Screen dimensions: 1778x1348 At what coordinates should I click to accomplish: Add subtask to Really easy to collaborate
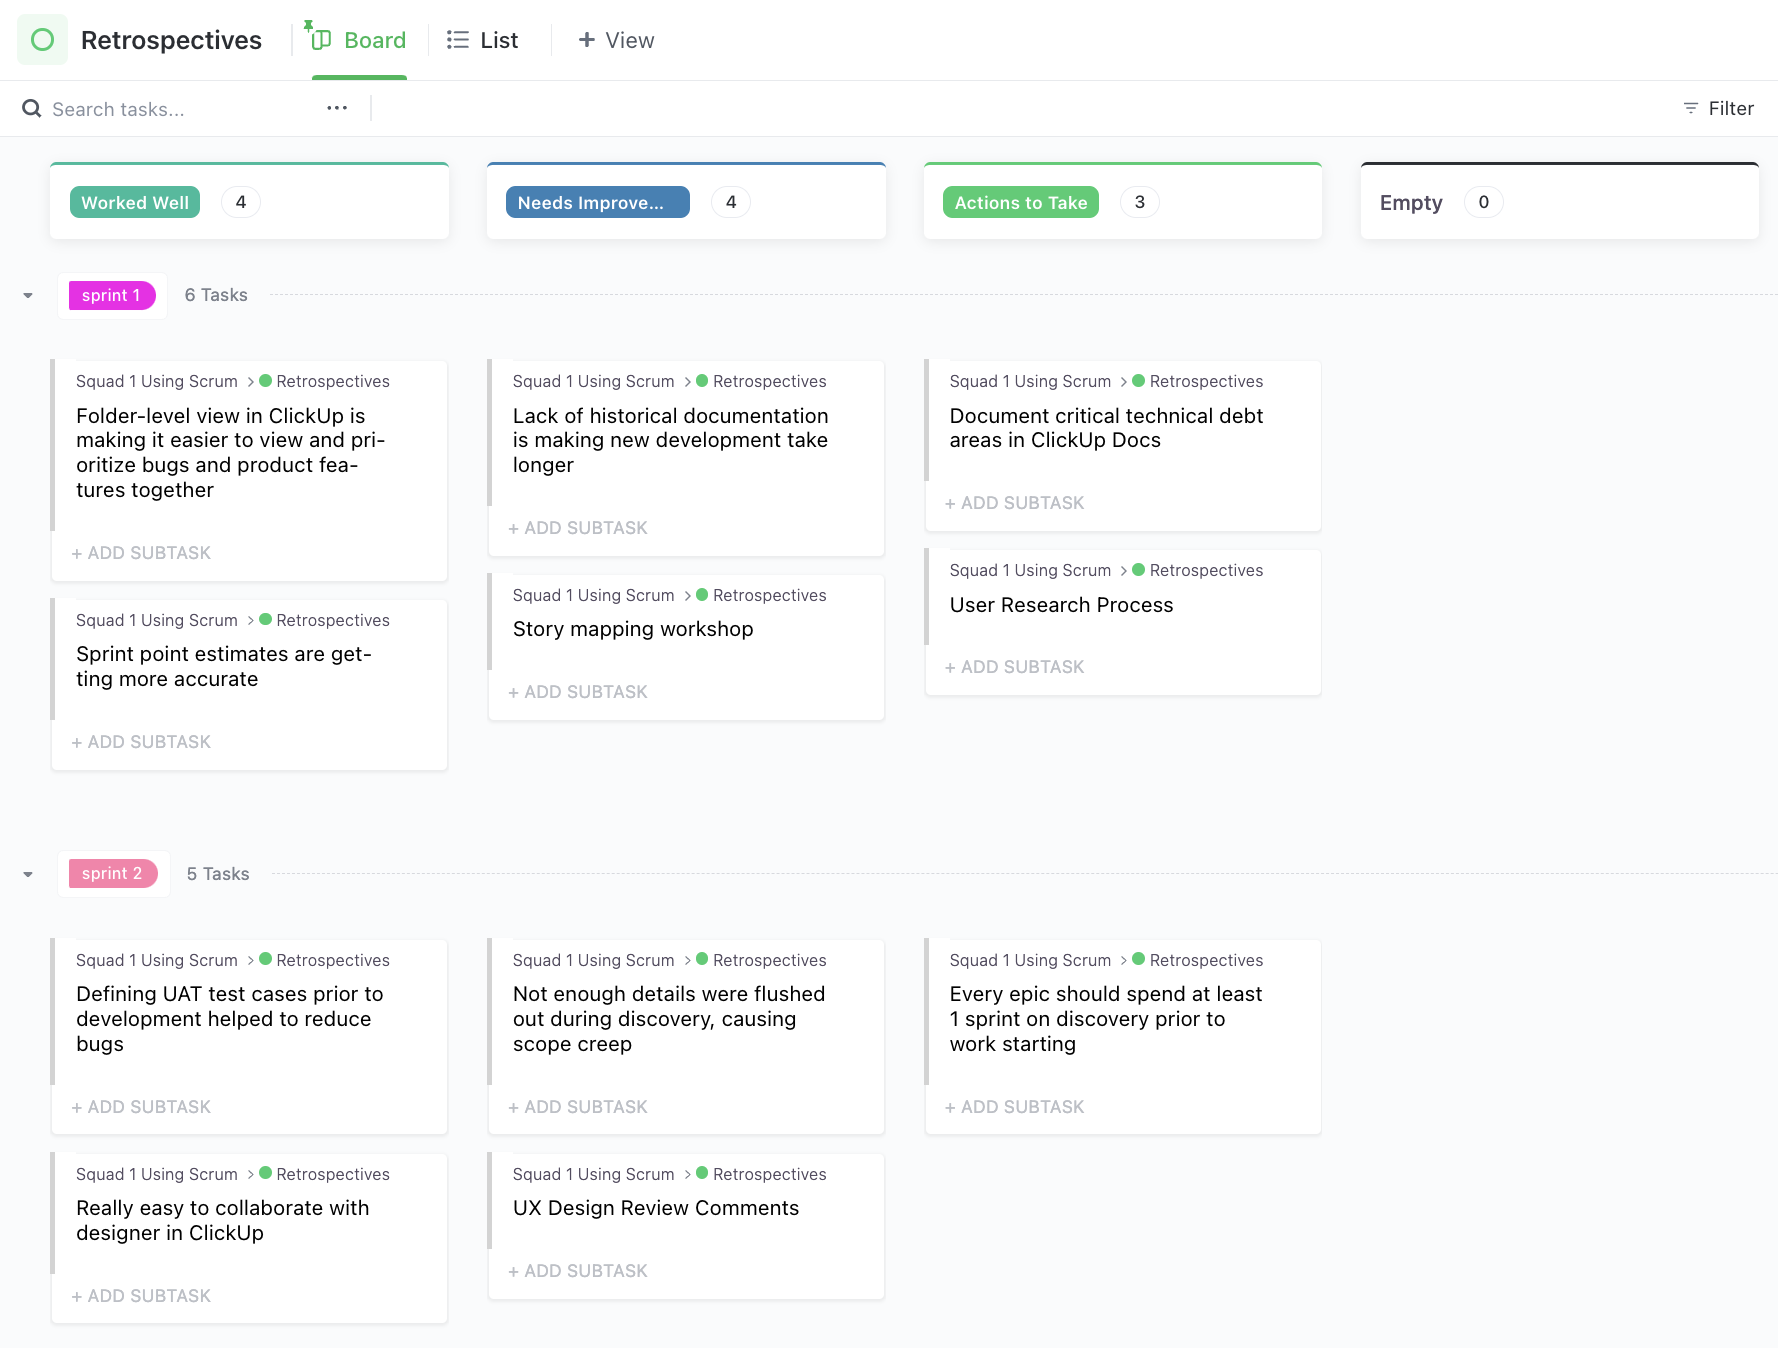[141, 1296]
